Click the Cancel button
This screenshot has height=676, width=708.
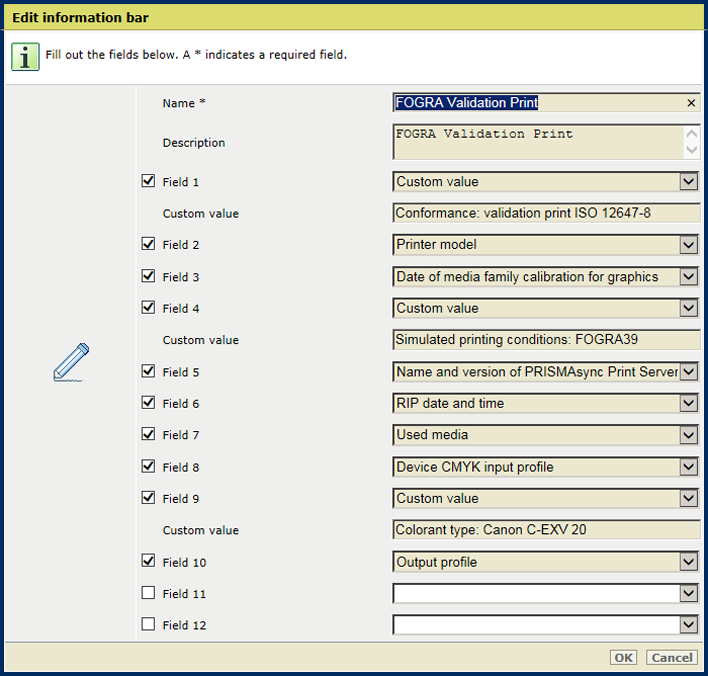pyautogui.click(x=671, y=657)
